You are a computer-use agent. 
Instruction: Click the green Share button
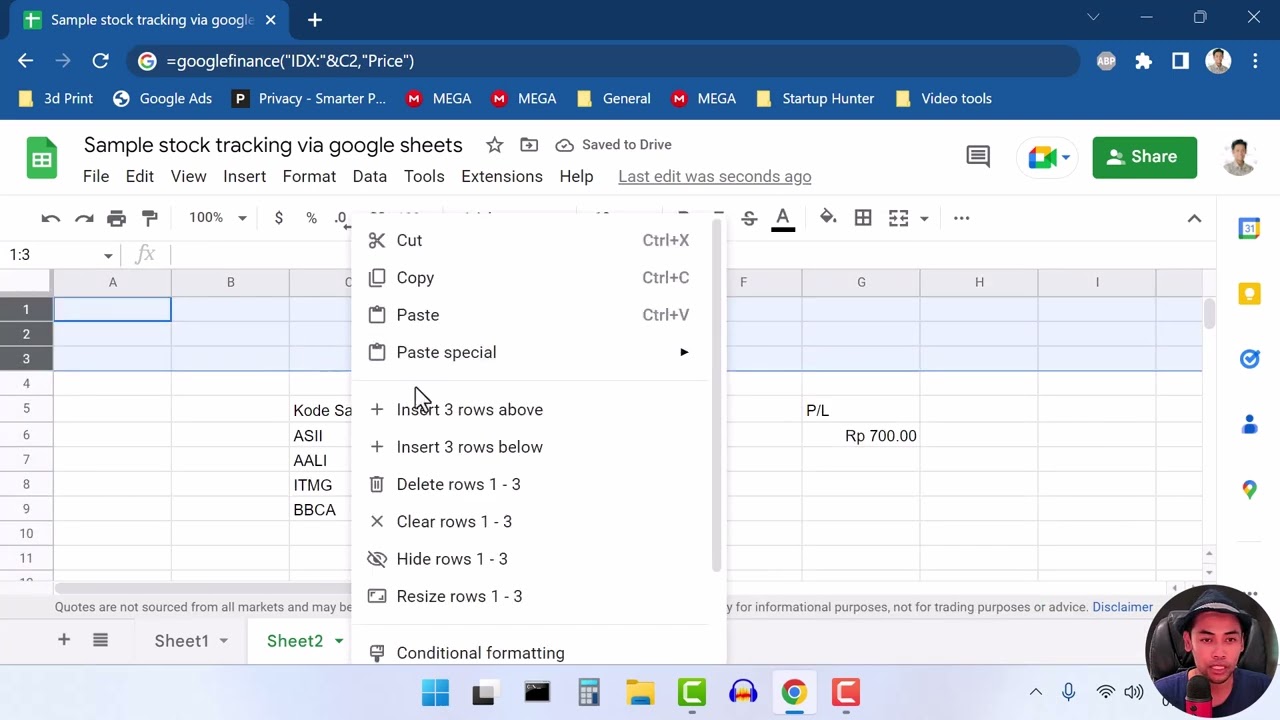1145,157
